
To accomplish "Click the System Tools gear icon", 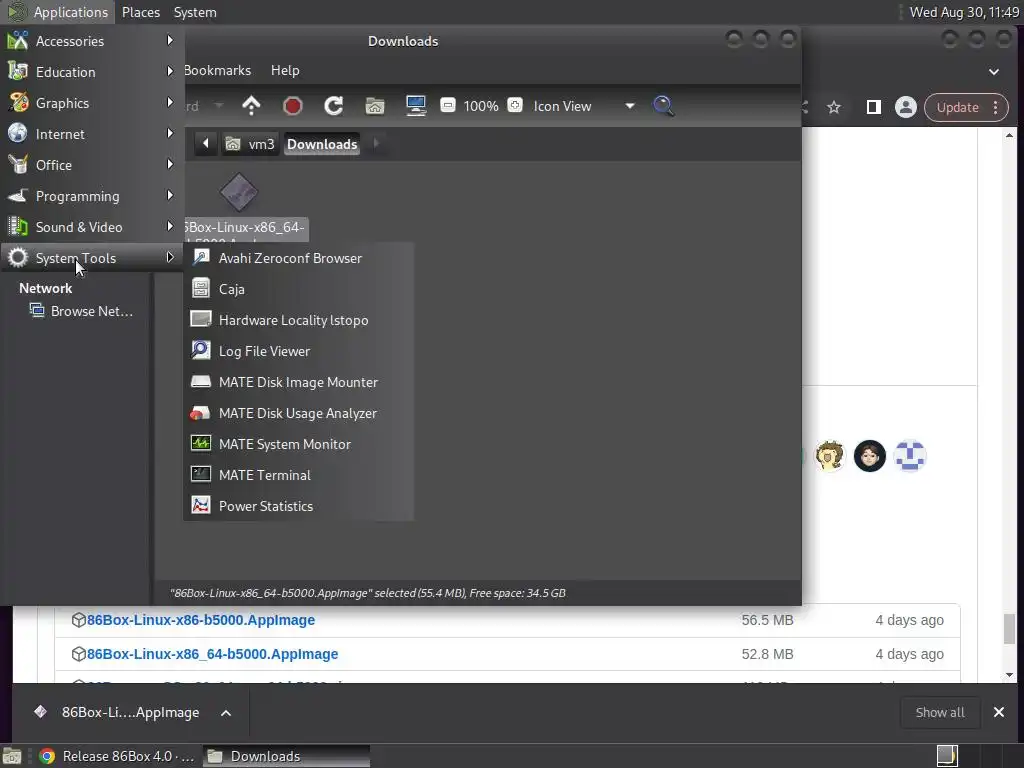I will [x=18, y=258].
